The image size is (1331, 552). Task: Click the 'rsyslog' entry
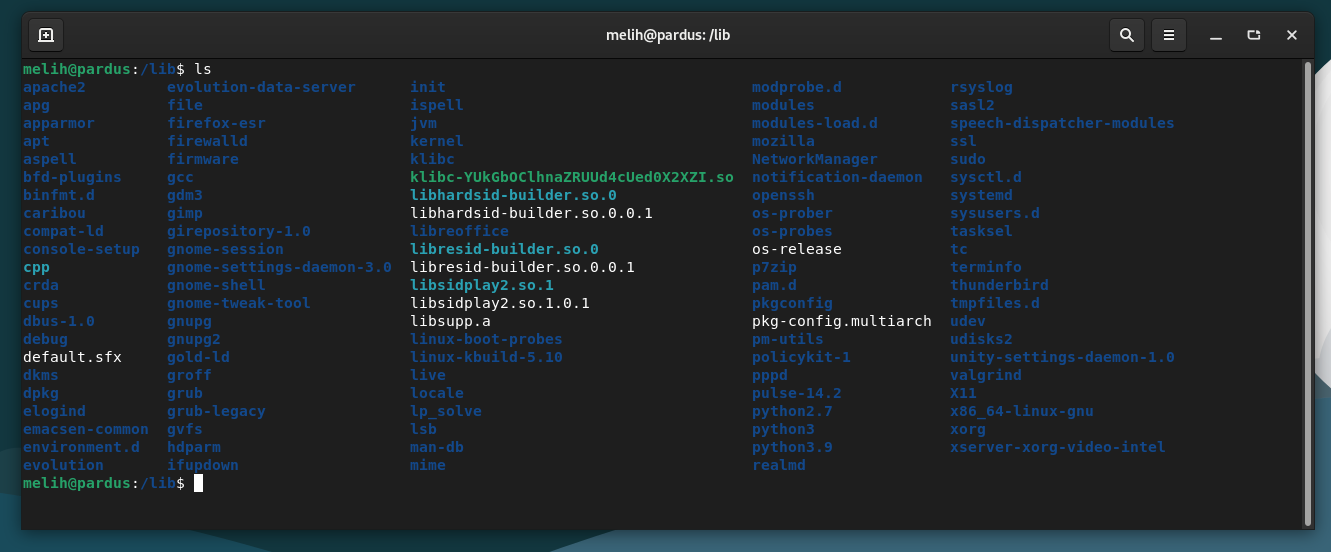981,87
